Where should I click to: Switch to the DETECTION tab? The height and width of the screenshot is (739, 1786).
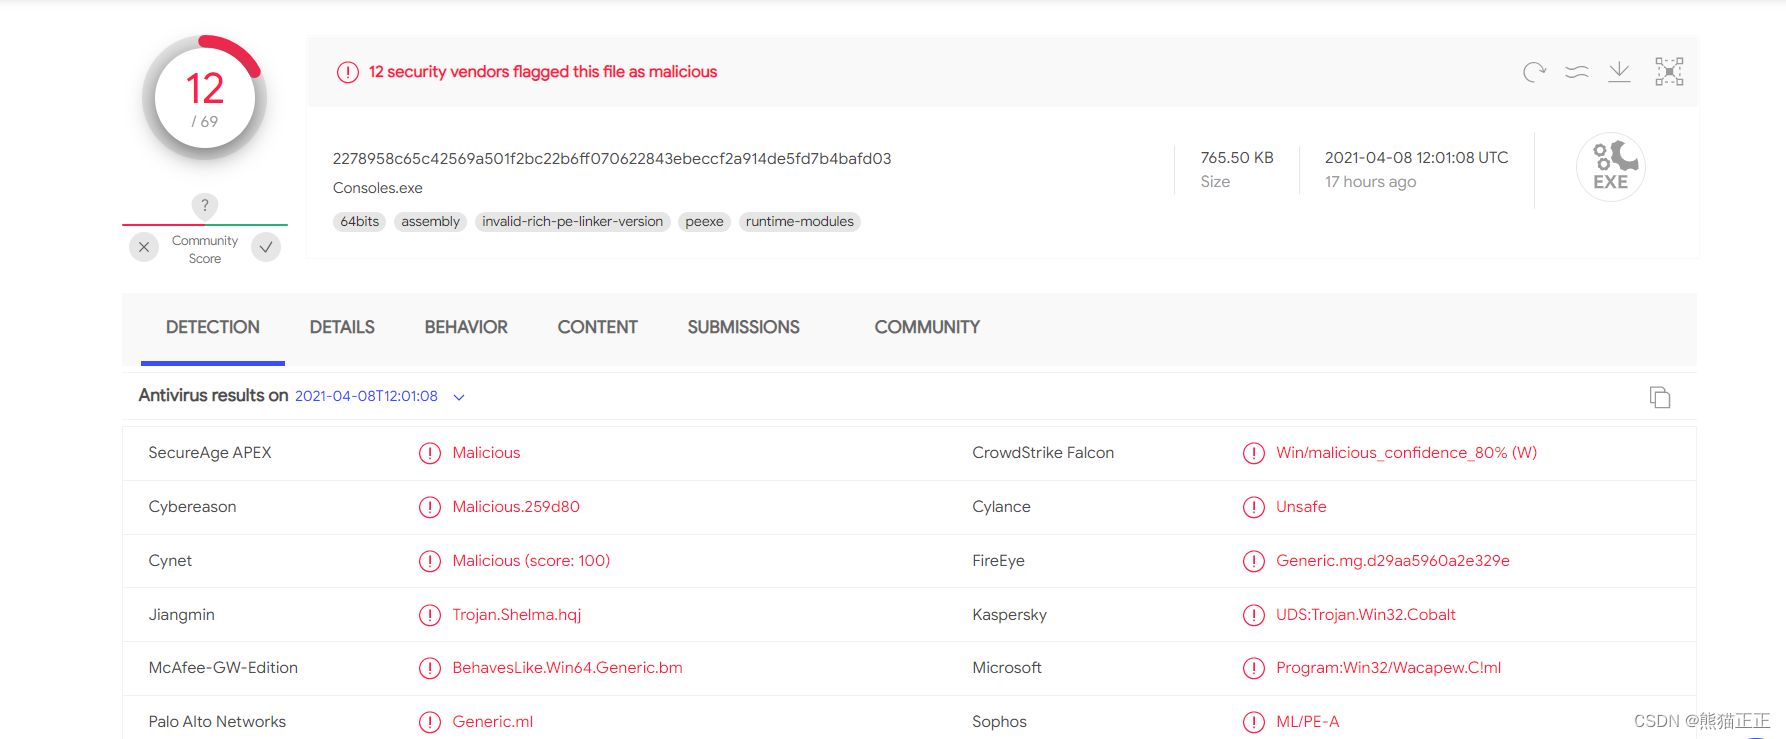(x=213, y=327)
